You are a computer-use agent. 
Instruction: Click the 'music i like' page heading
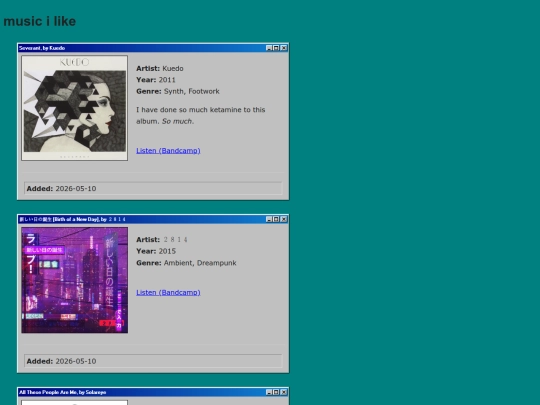coord(40,21)
